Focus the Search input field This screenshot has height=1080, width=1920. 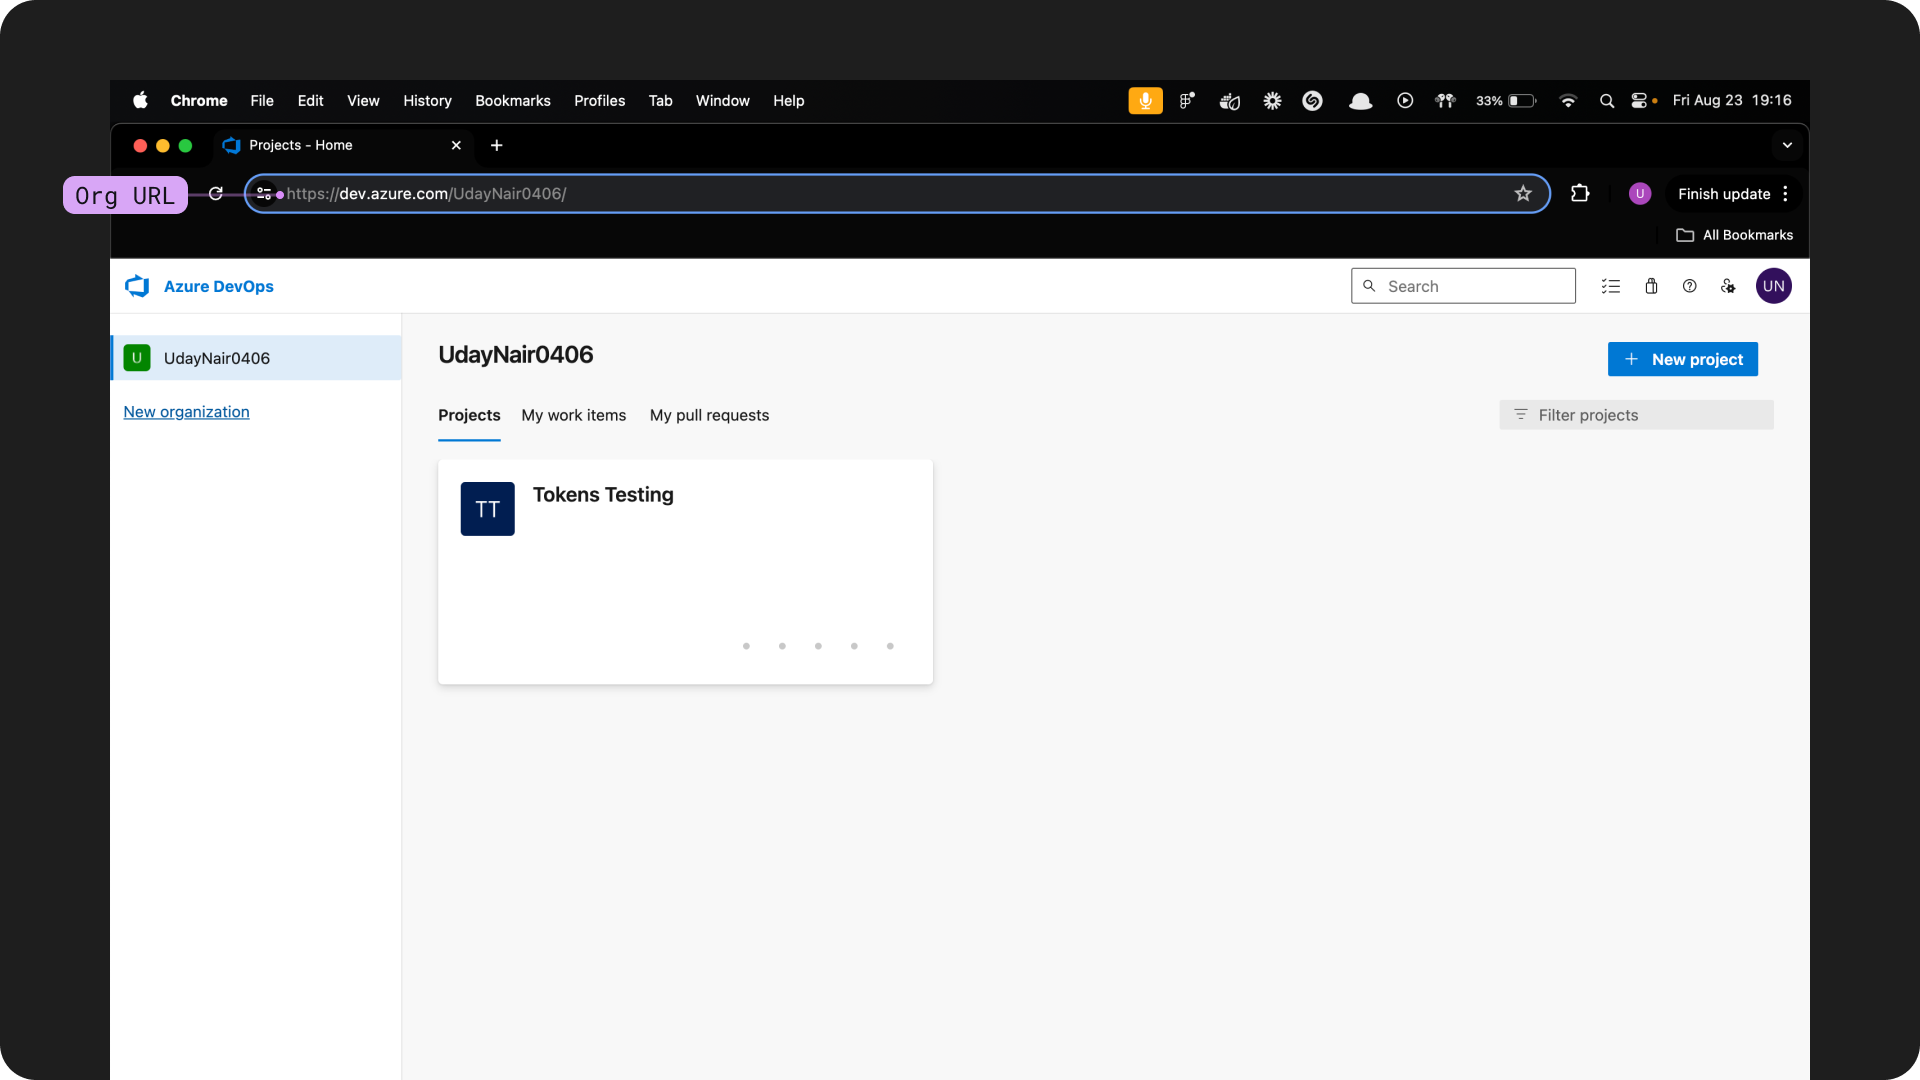[x=1463, y=286]
